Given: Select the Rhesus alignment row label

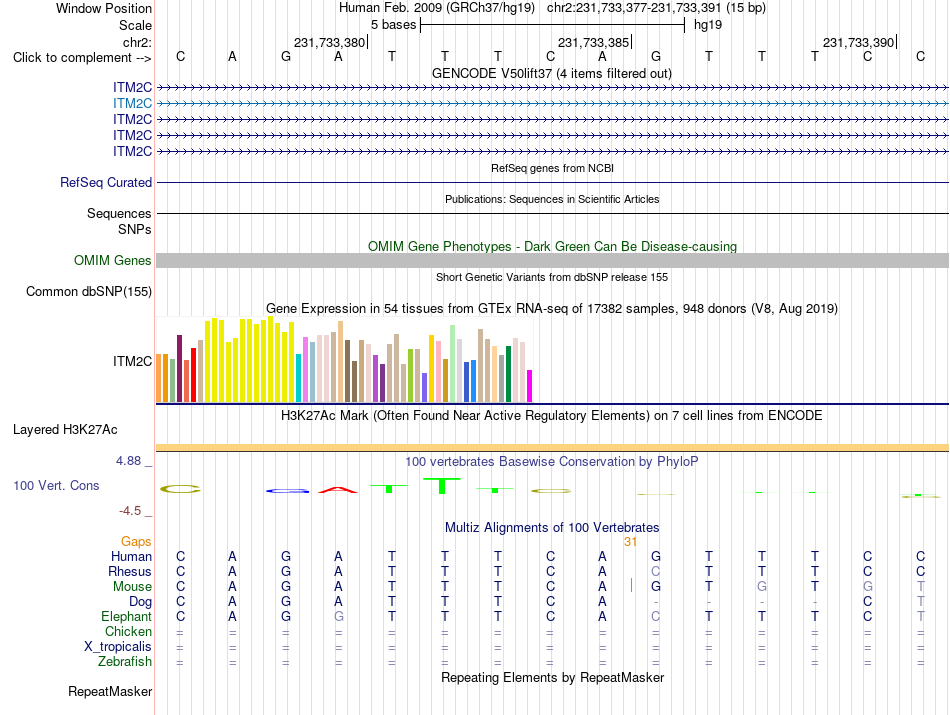Looking at the screenshot, I should 130,571.
